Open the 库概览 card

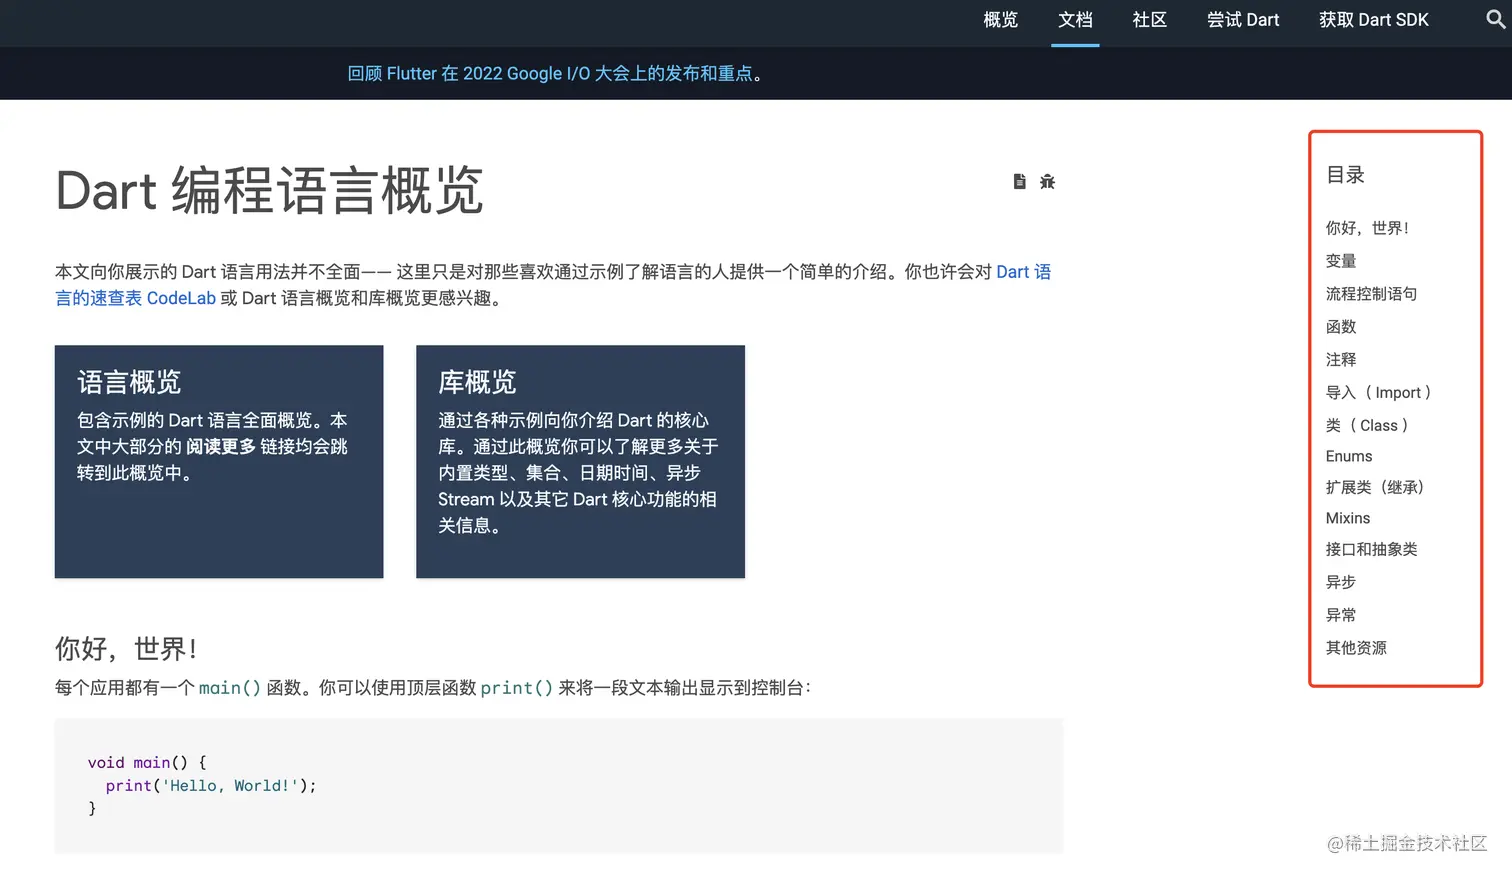click(580, 461)
